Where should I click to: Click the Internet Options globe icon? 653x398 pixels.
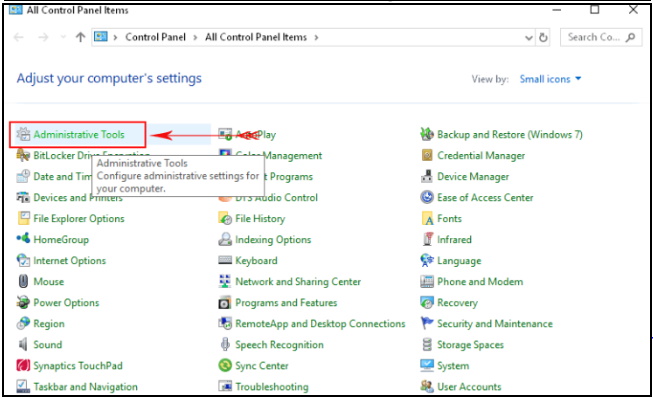point(23,260)
